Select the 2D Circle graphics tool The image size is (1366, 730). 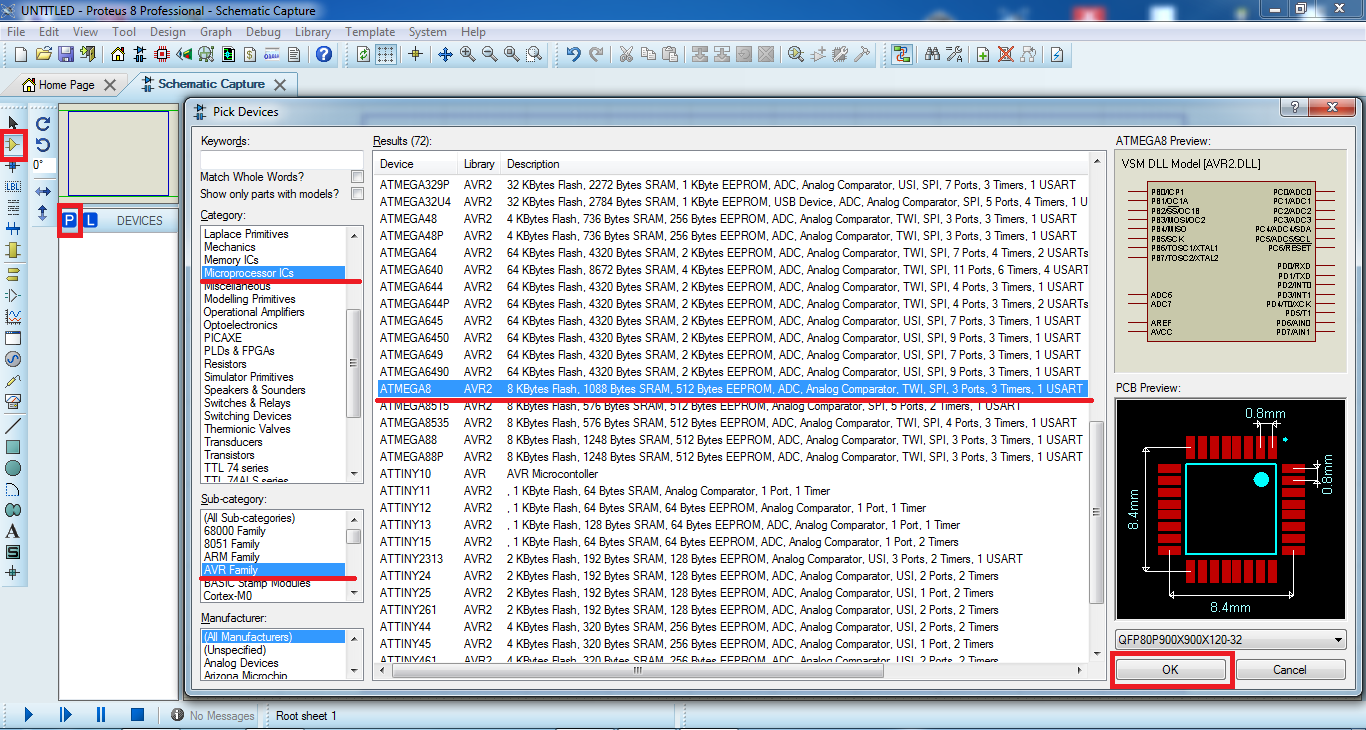(13, 468)
